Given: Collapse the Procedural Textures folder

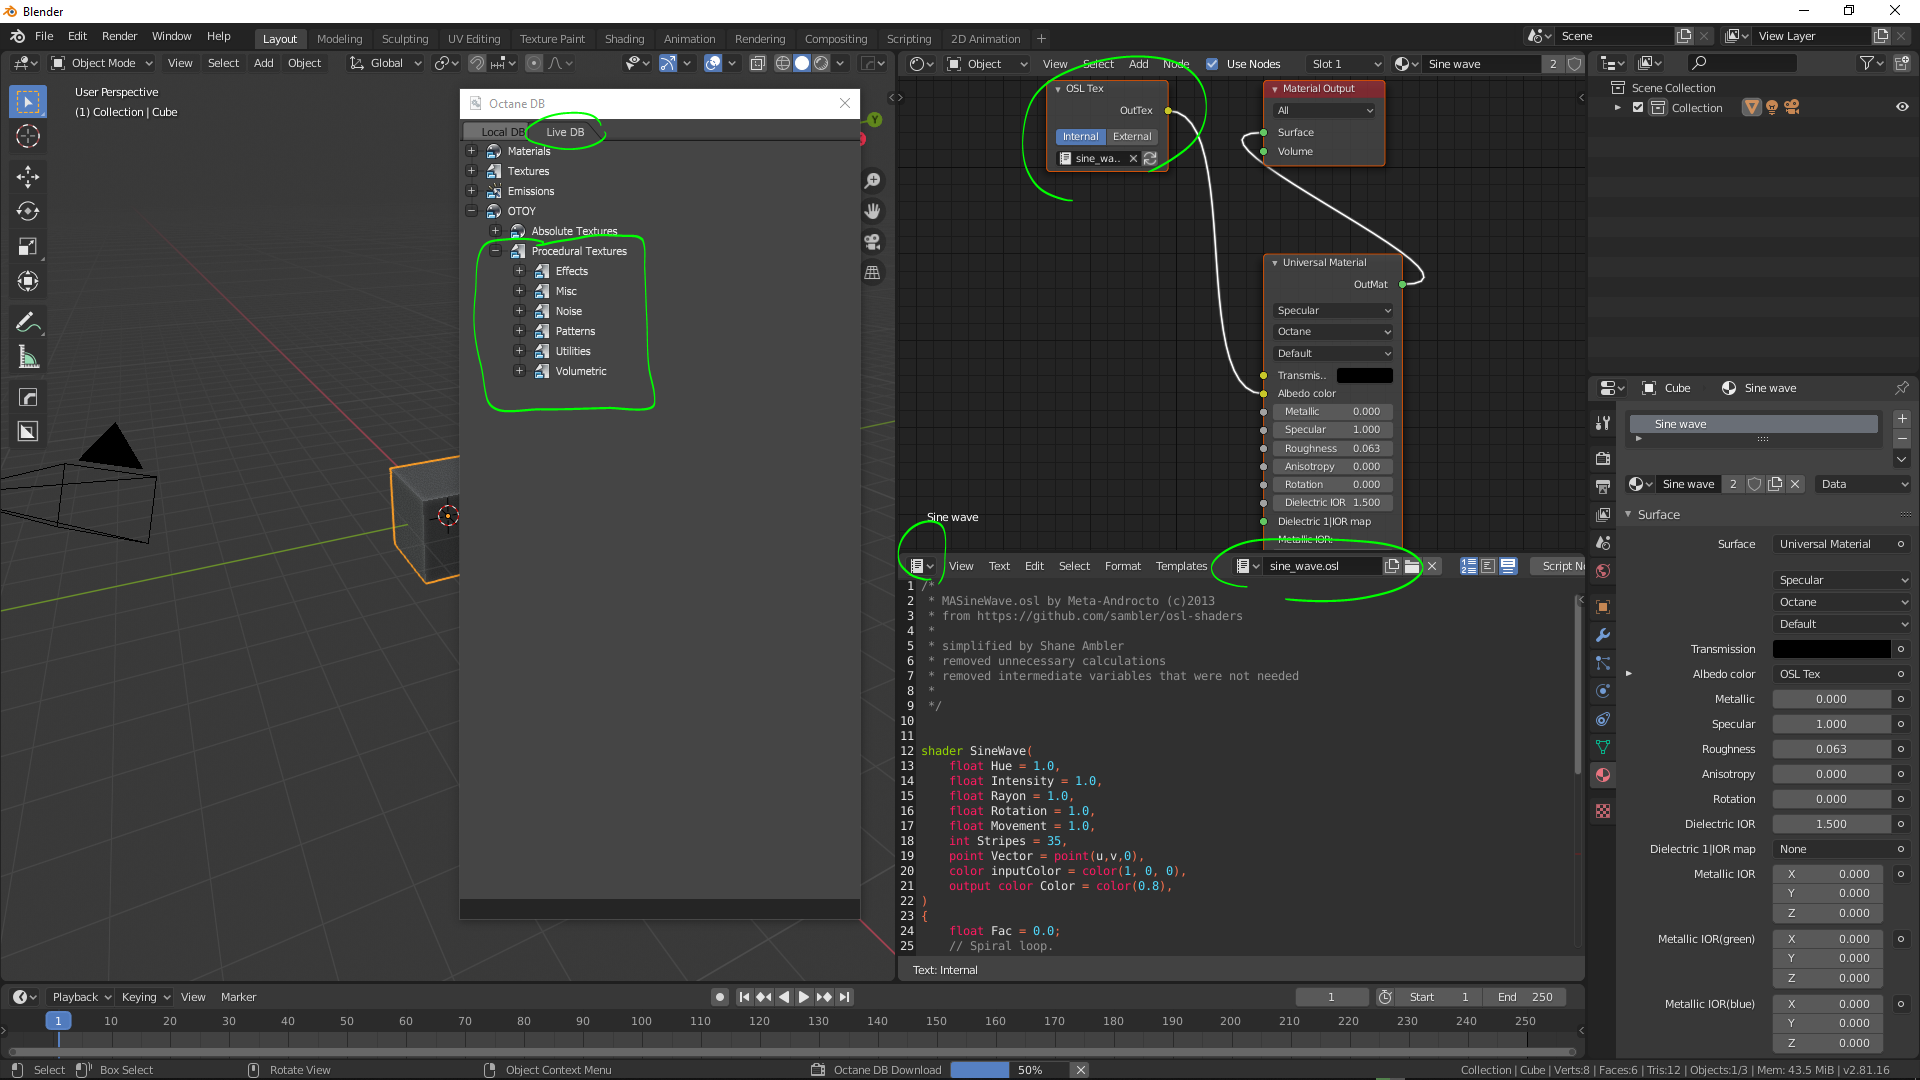Looking at the screenshot, I should 495,251.
